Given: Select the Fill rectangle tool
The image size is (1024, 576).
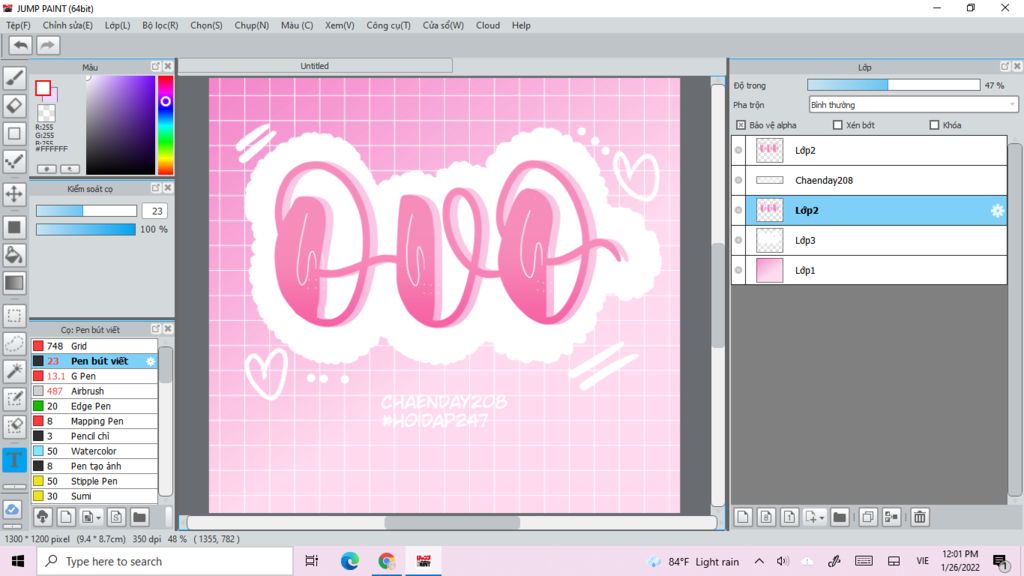Looking at the screenshot, I should (x=14, y=227).
